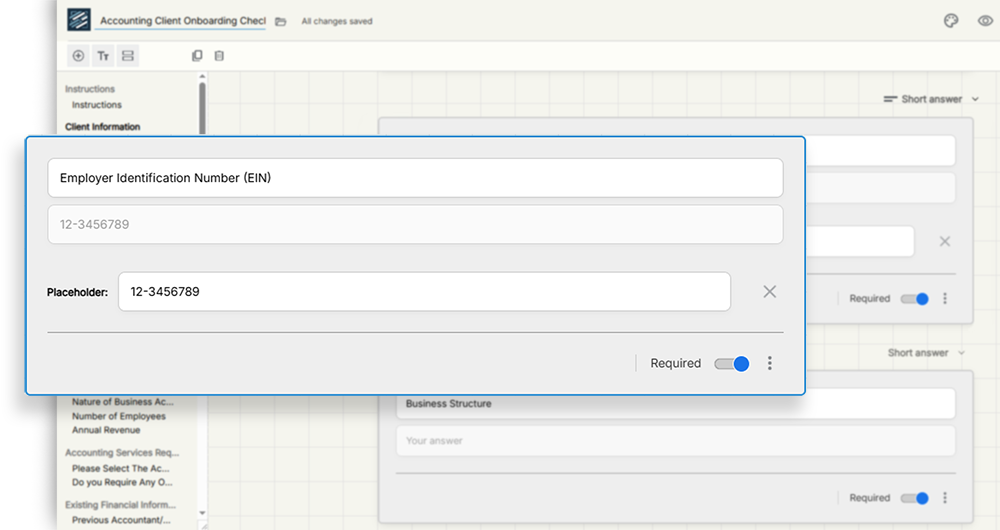Click the duplicate copy icon in toolbar

coord(197,56)
